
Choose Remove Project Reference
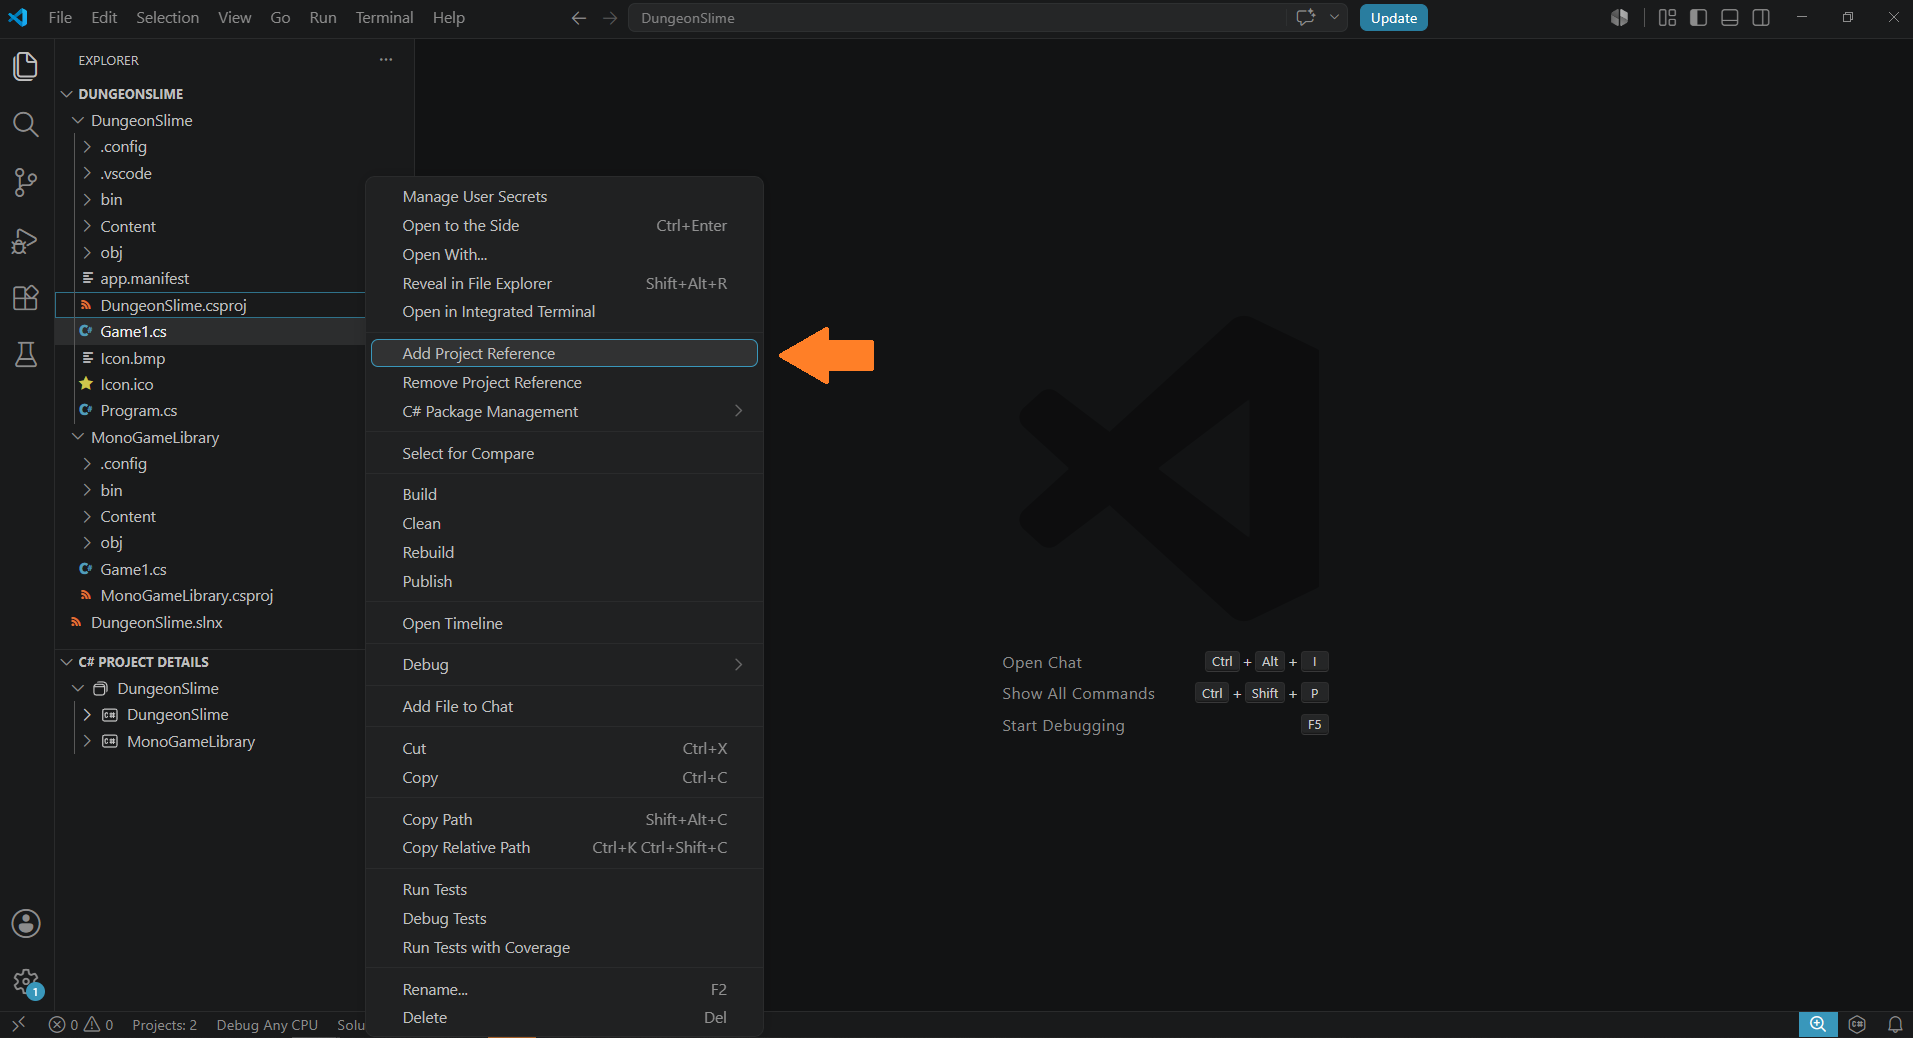(x=564, y=382)
